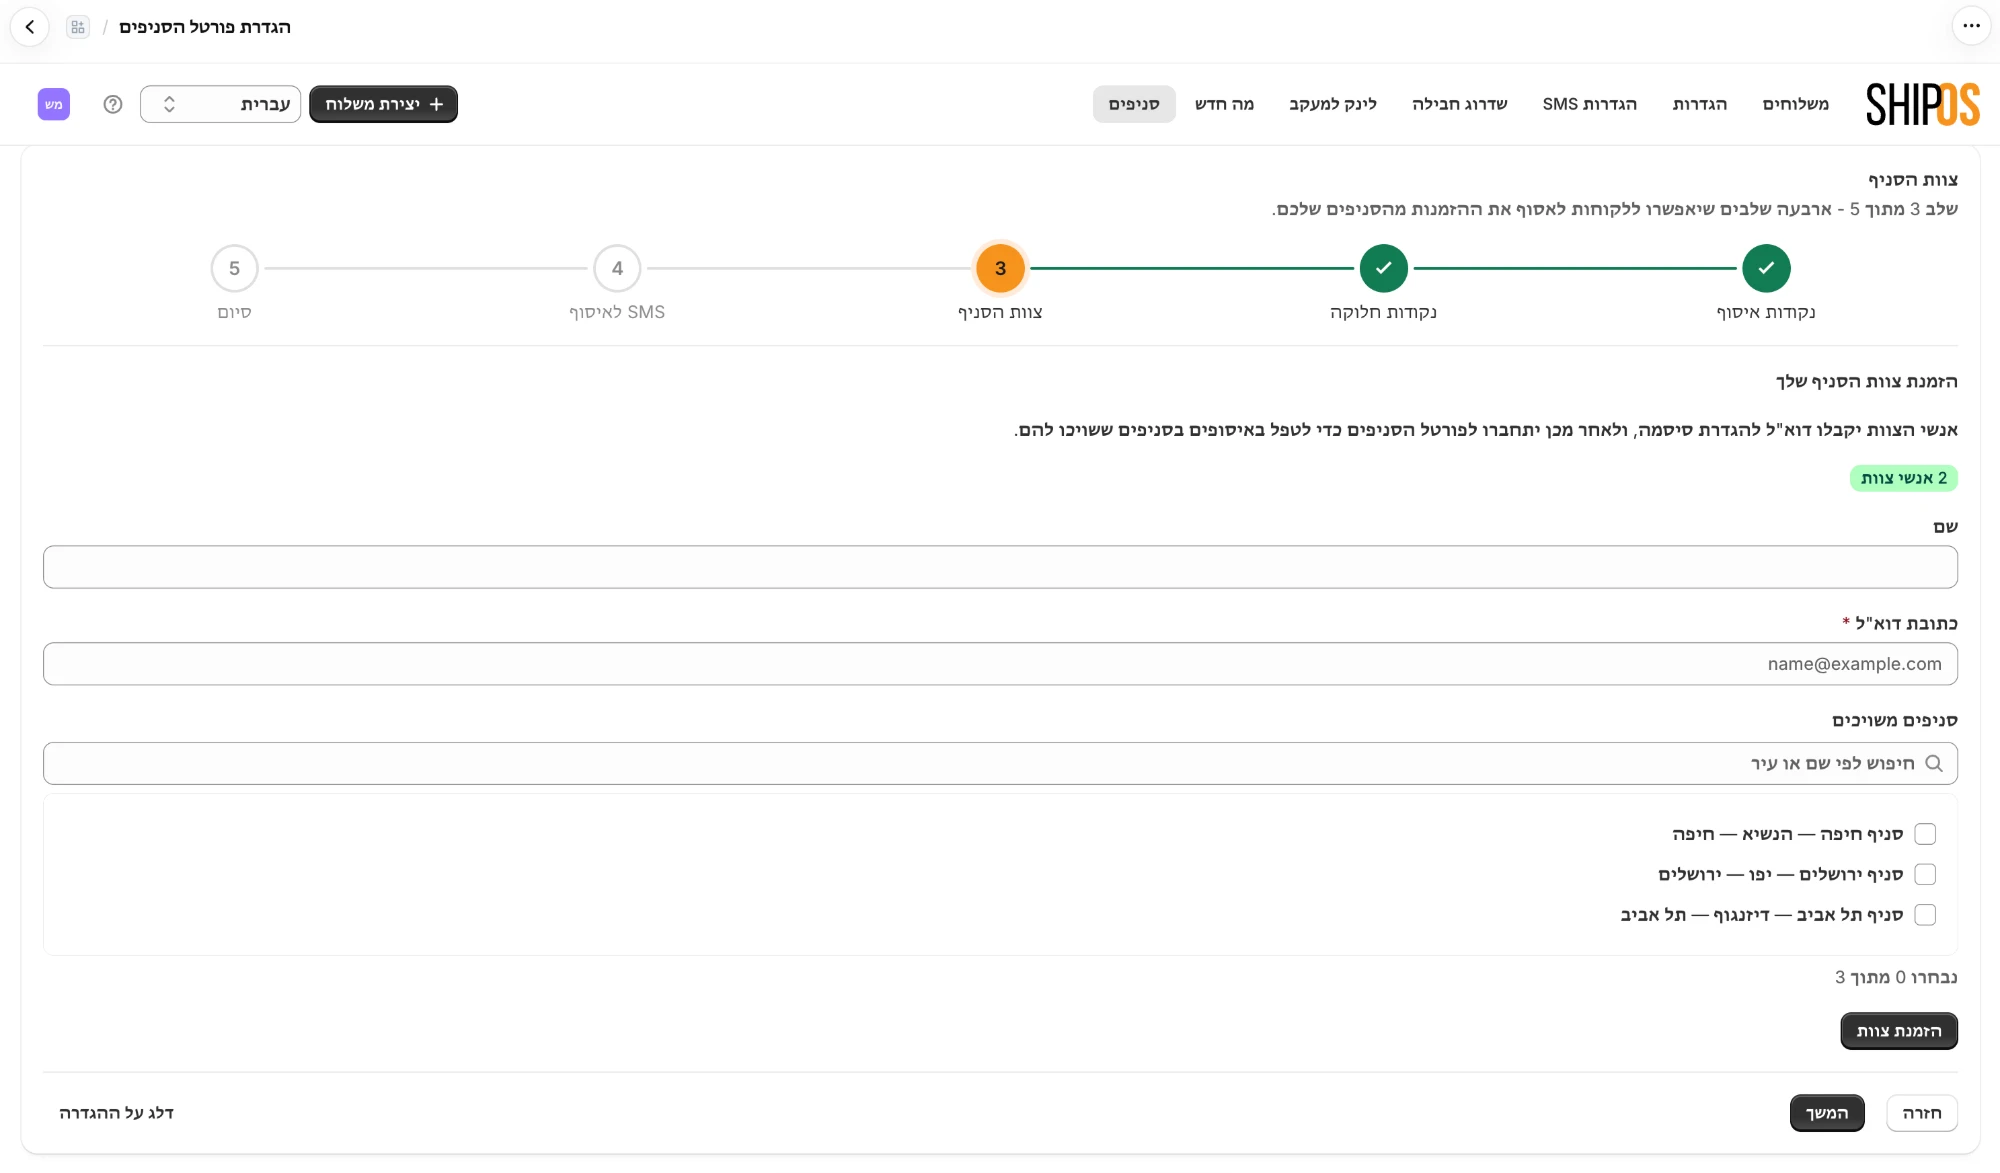Image resolution: width=2000 pixels, height=1173 pixels.
Task: Open the three-dots more options menu
Action: point(1971,26)
